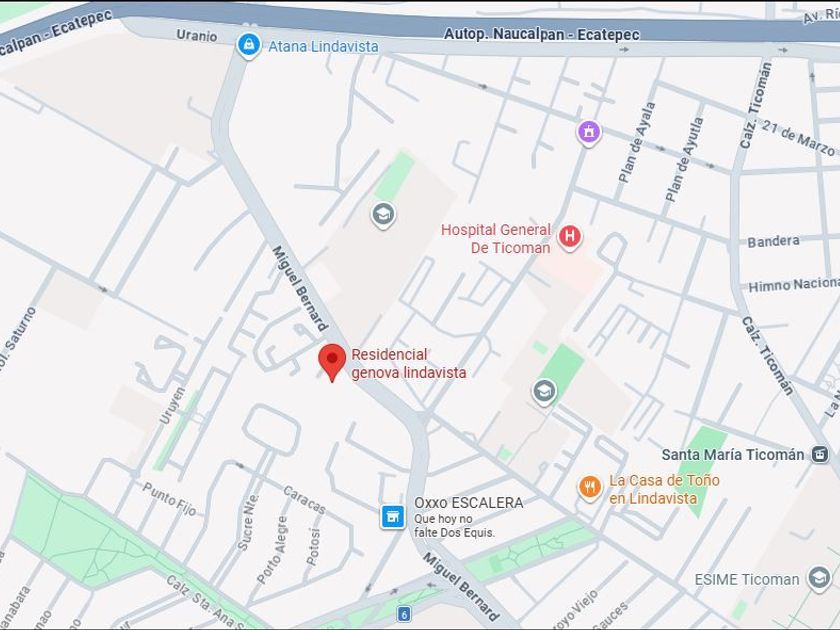Select the Santa María Ticomán station label
This screenshot has width=840, height=630.
733,455
